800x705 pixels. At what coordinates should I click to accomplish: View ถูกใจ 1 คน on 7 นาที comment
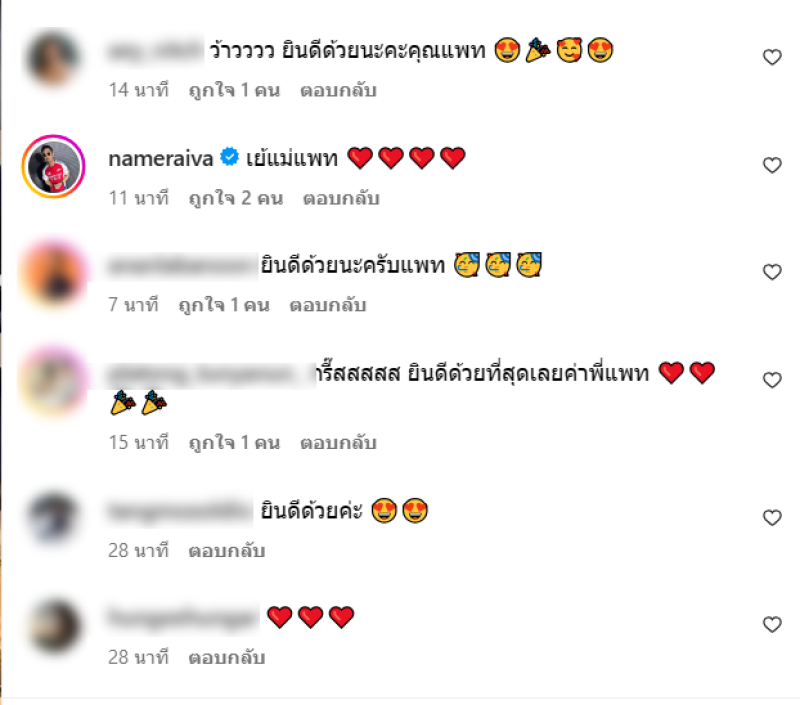224,305
